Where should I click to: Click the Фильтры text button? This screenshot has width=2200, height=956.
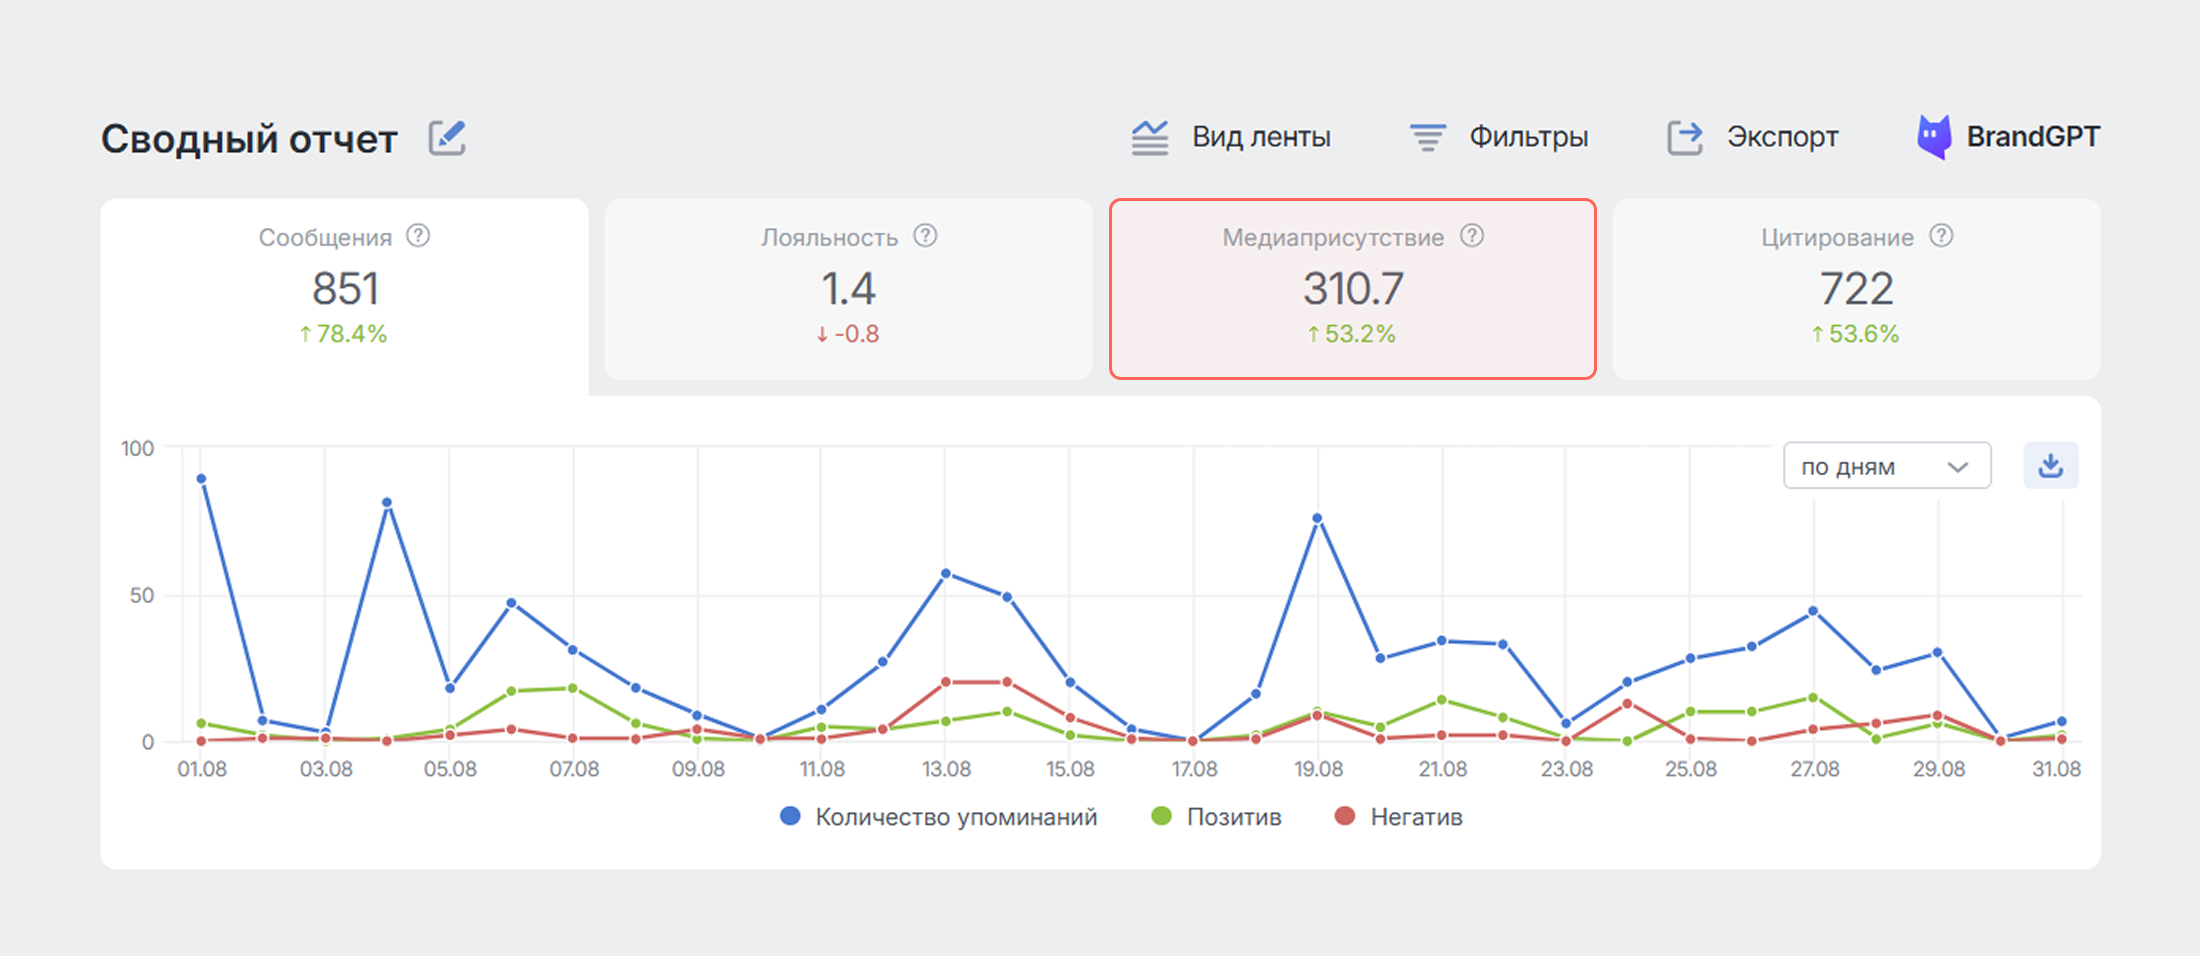pos(1528,137)
